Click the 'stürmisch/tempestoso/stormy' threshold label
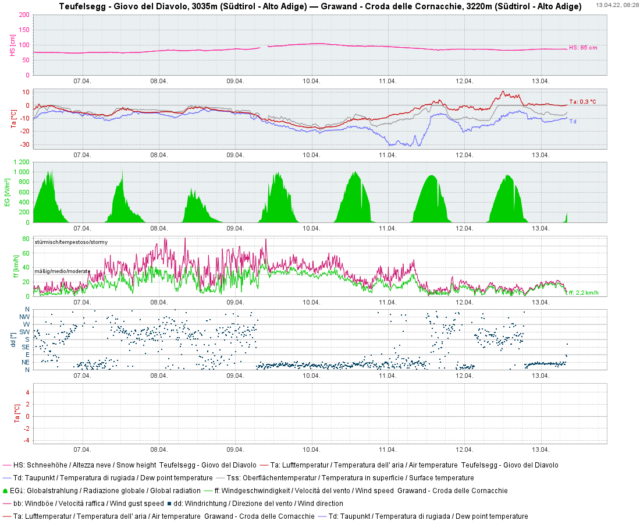 (72, 242)
